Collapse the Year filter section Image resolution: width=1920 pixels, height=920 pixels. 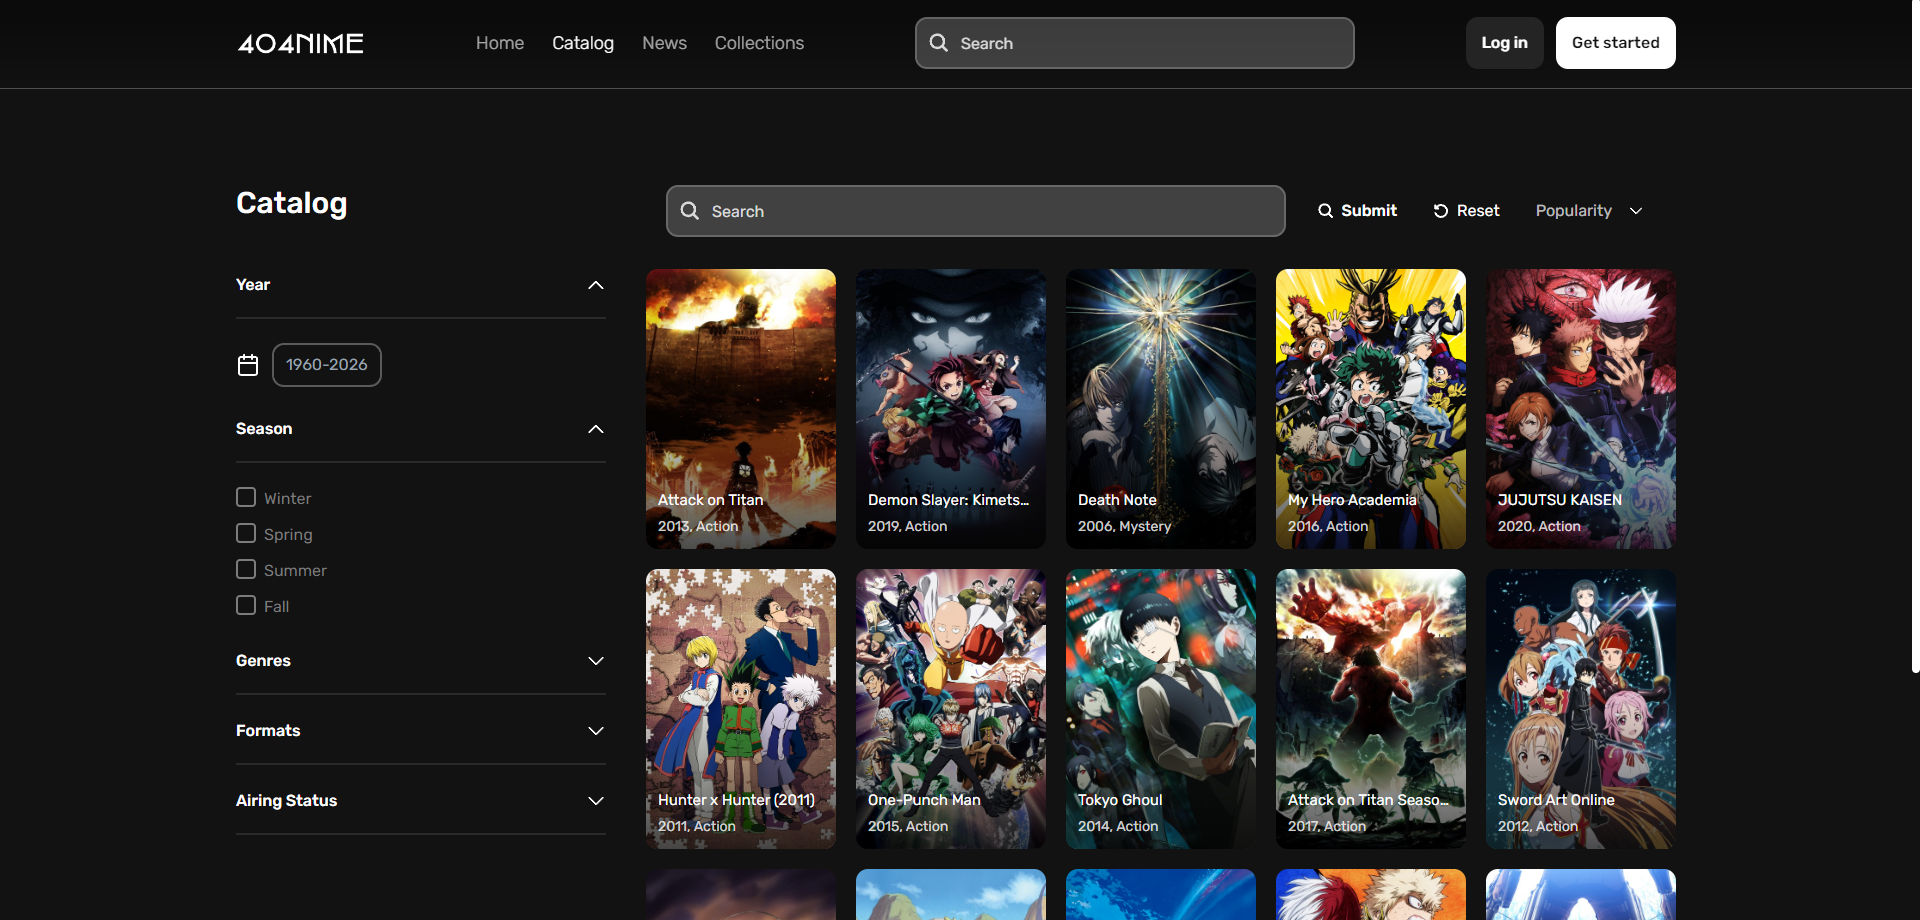pos(596,285)
